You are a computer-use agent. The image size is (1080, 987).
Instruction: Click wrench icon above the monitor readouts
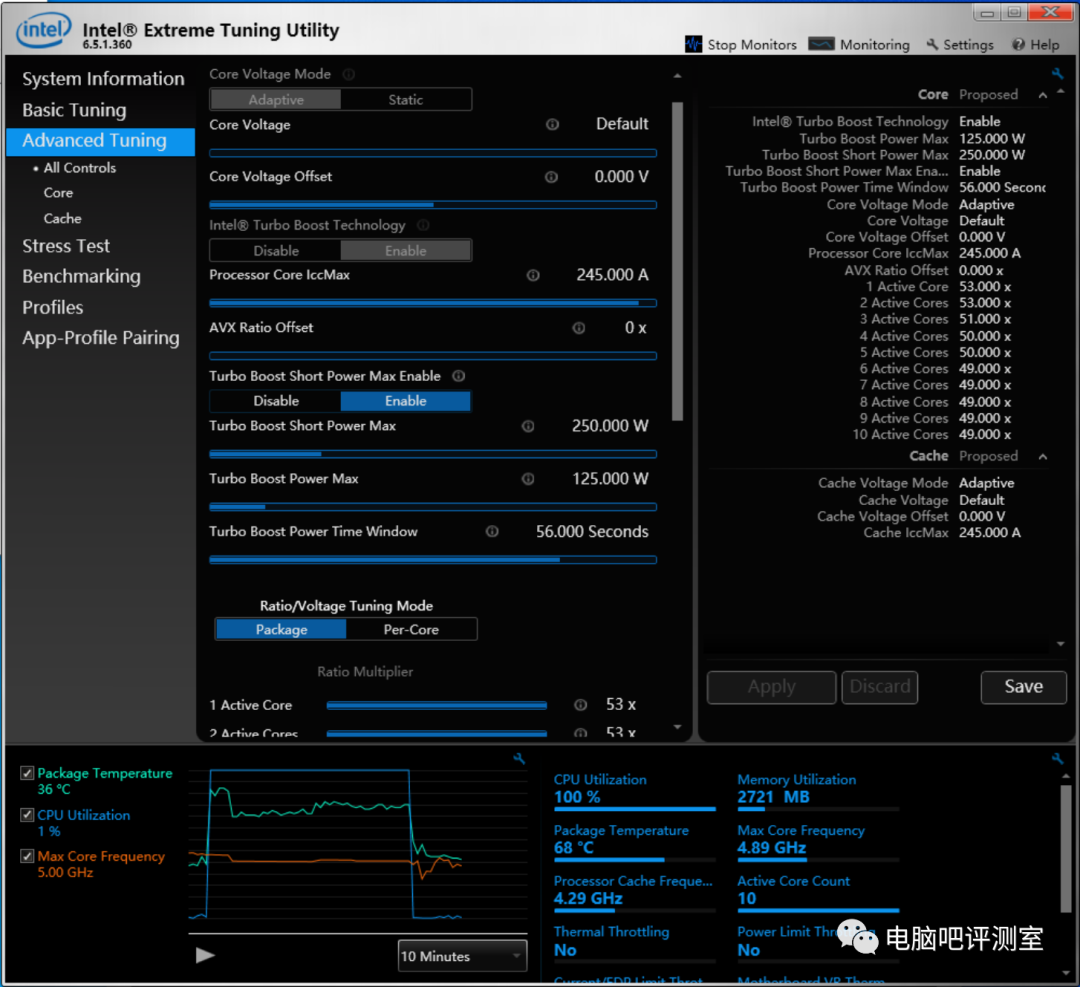tap(1058, 758)
